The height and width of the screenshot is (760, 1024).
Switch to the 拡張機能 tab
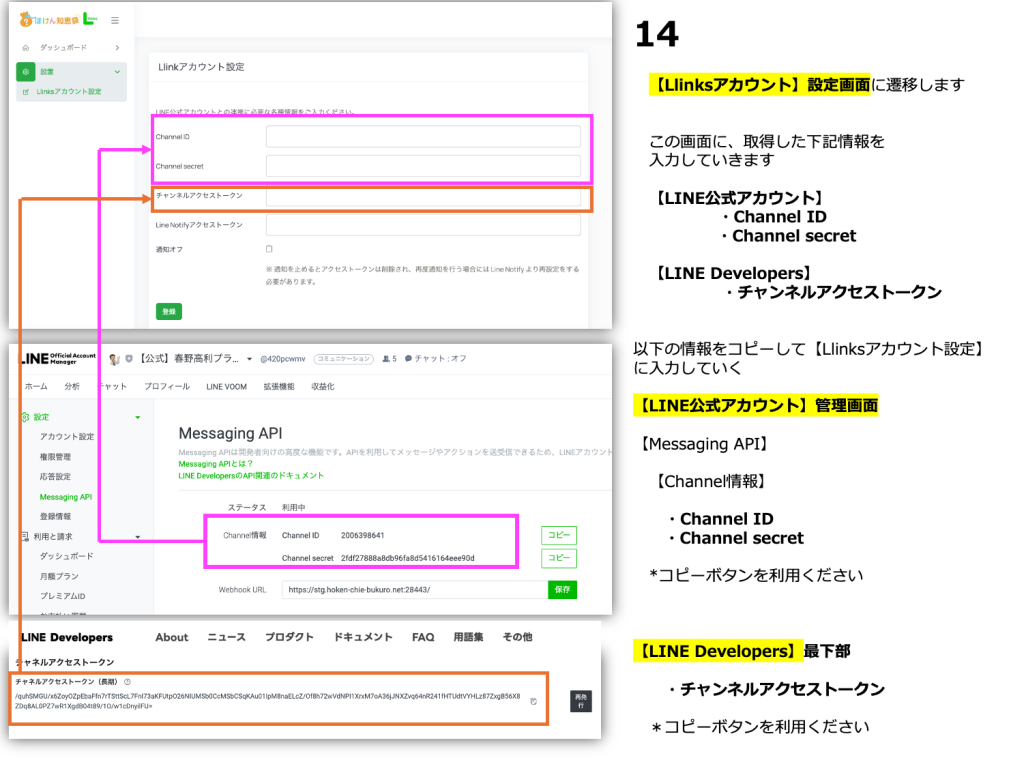click(x=279, y=387)
